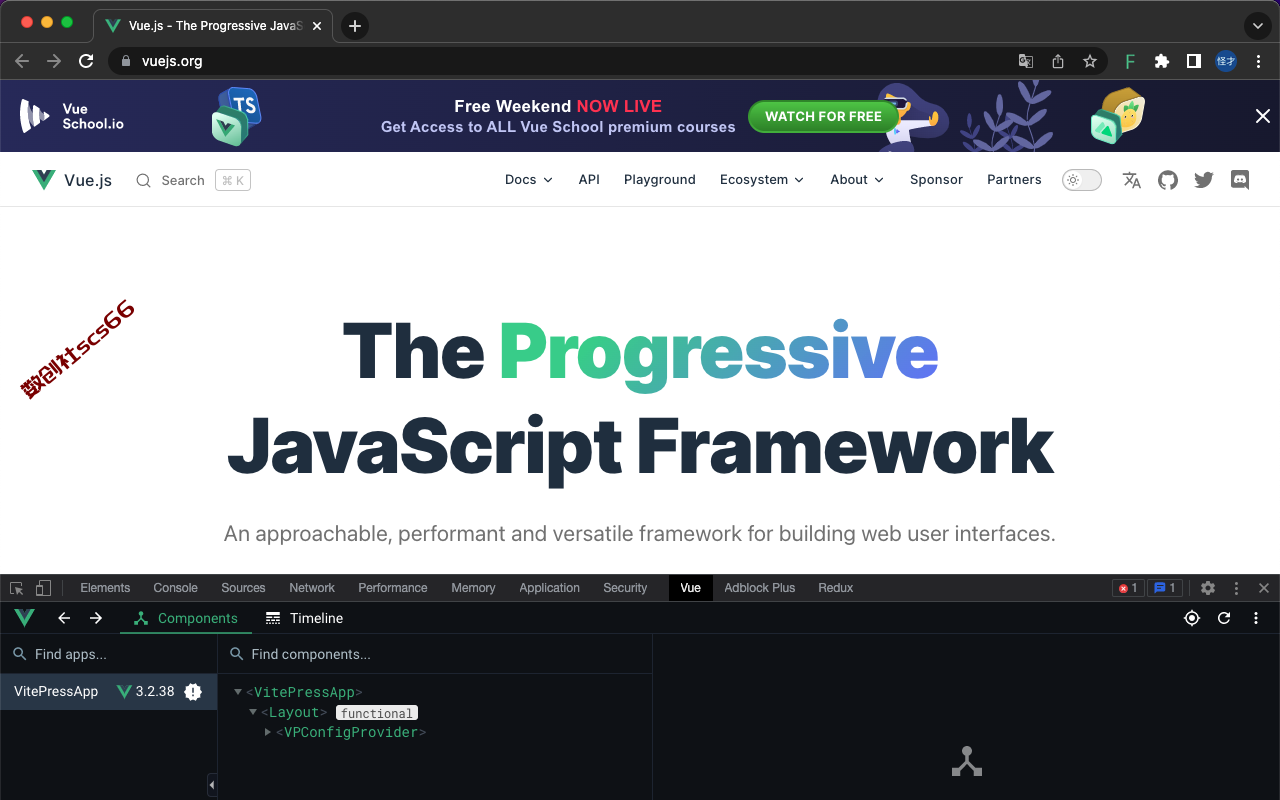Dismiss the Vue School banner
This screenshot has height=800, width=1280.
coord(1263,116)
